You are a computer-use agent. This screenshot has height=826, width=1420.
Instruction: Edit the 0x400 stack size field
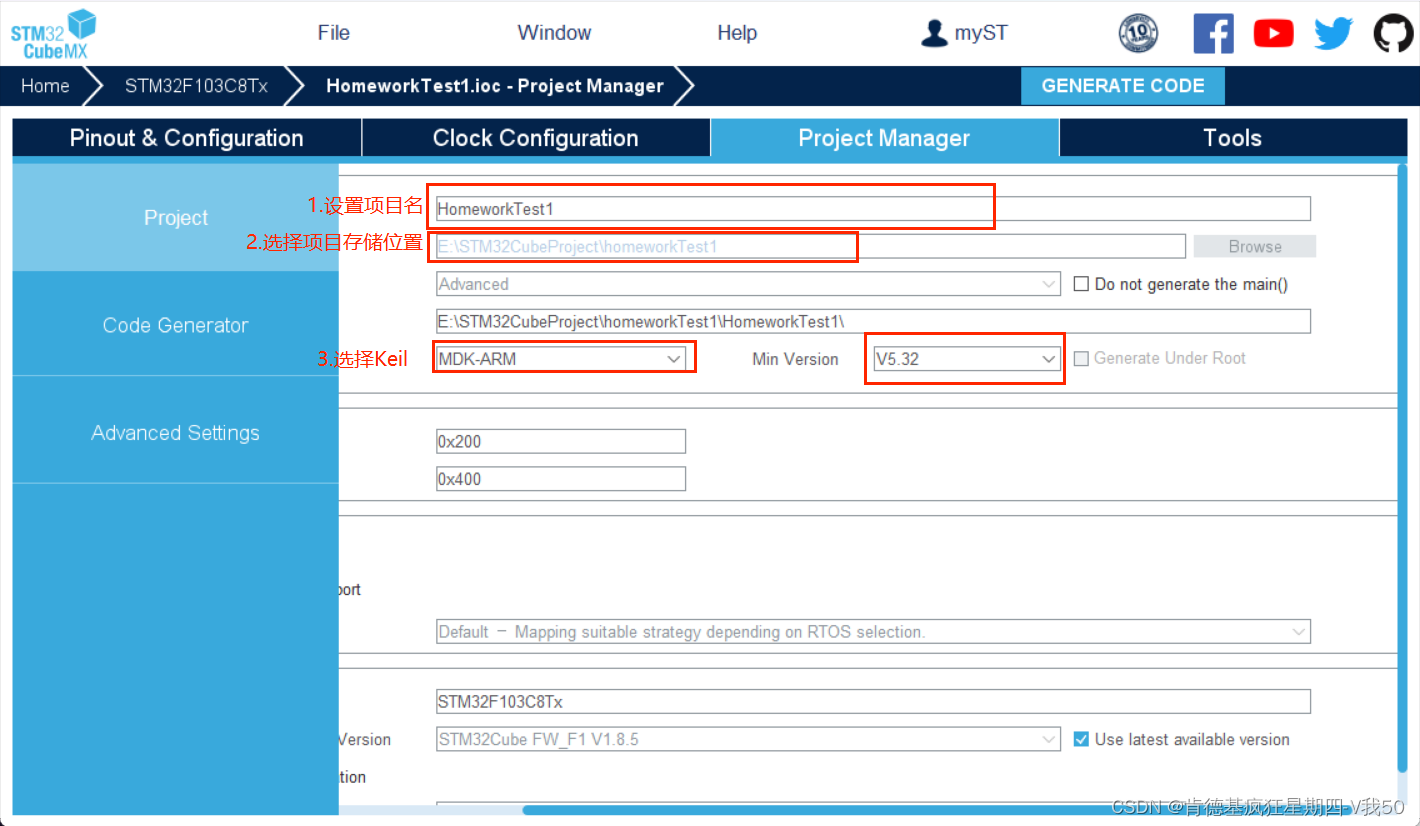[x=561, y=479]
